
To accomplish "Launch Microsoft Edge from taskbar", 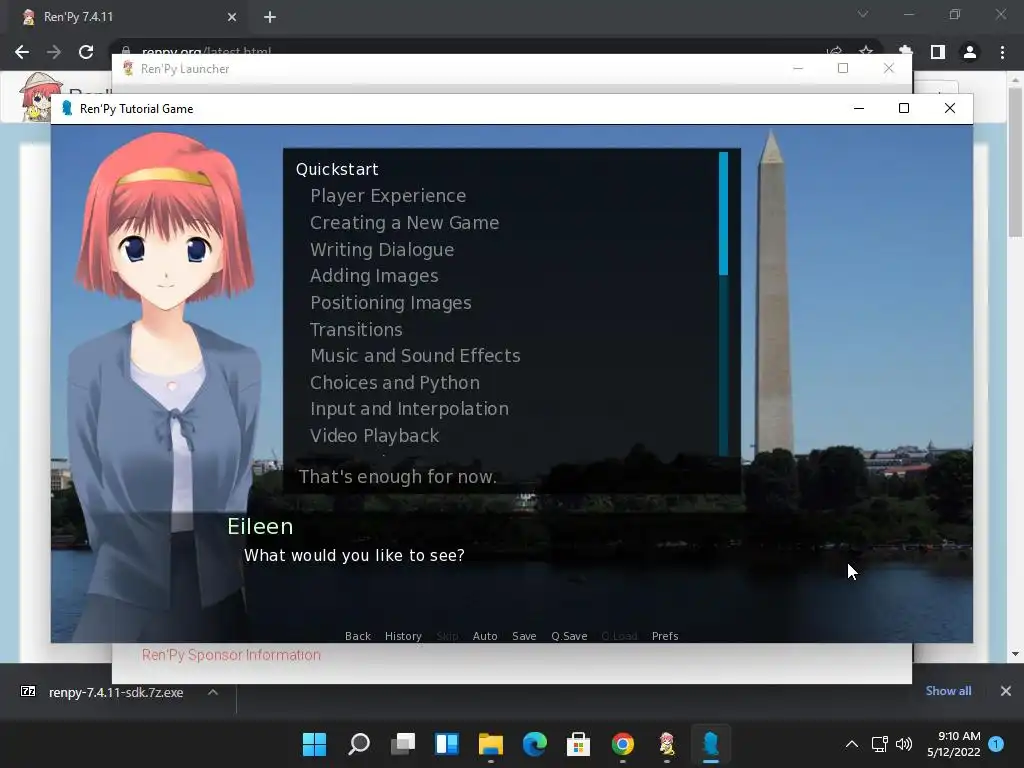I will 535,744.
